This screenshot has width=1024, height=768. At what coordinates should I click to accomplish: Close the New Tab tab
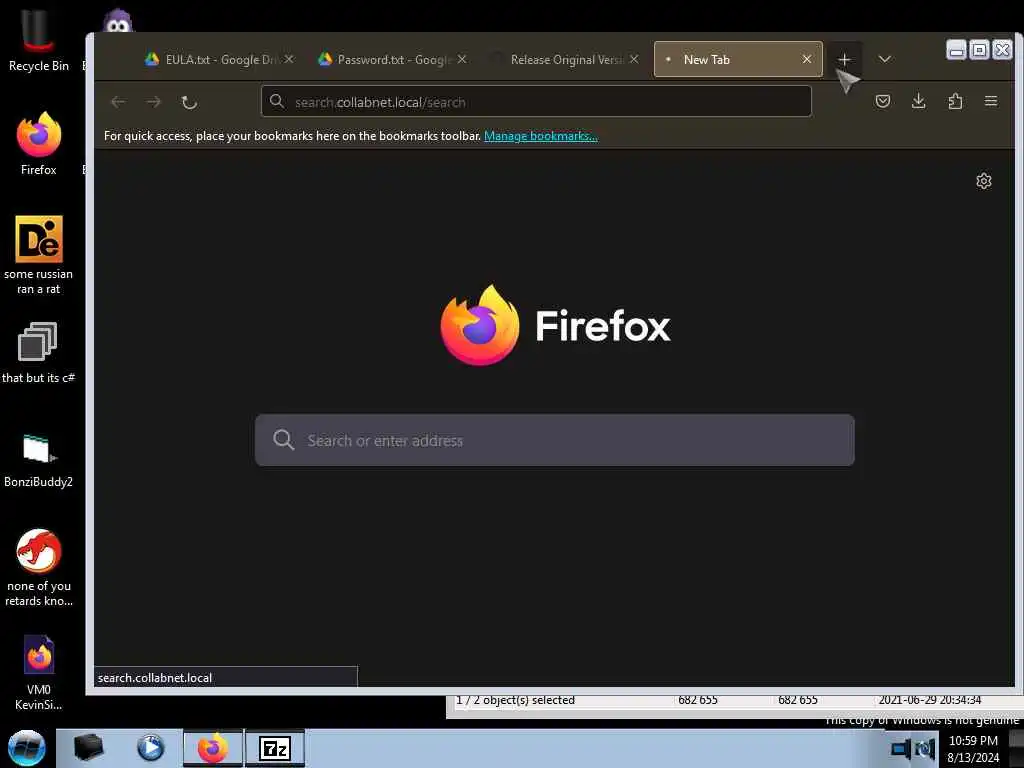point(807,59)
